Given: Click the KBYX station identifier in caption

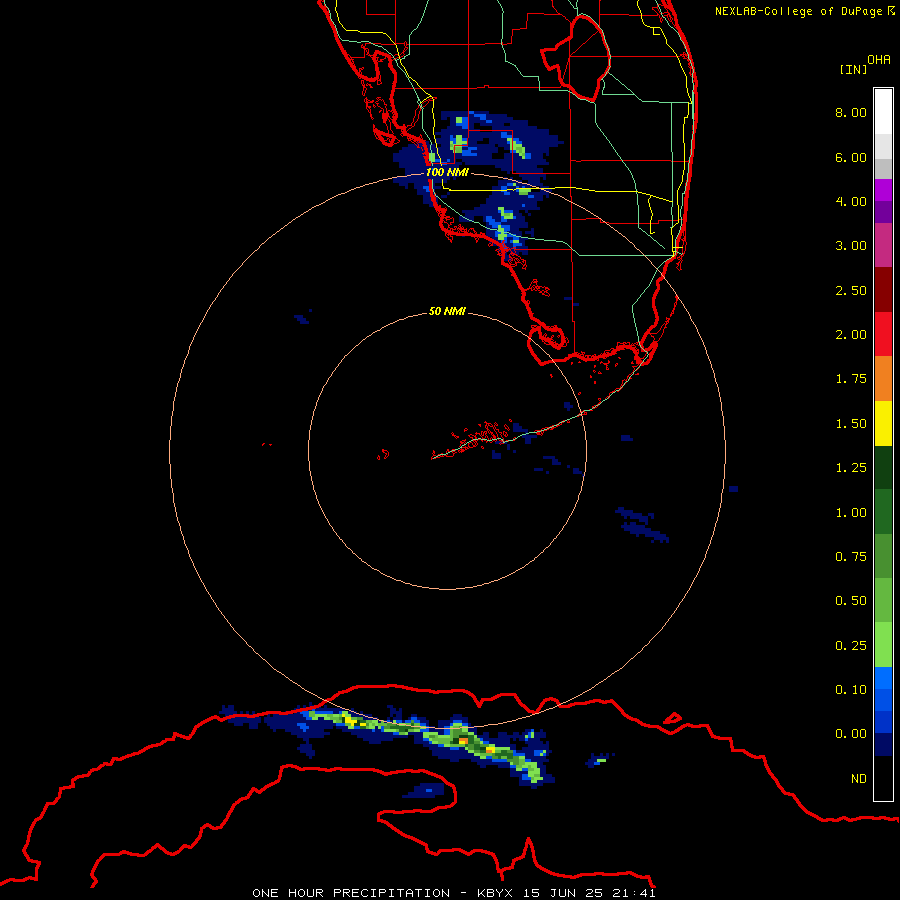Looking at the screenshot, I should click(x=498, y=893).
